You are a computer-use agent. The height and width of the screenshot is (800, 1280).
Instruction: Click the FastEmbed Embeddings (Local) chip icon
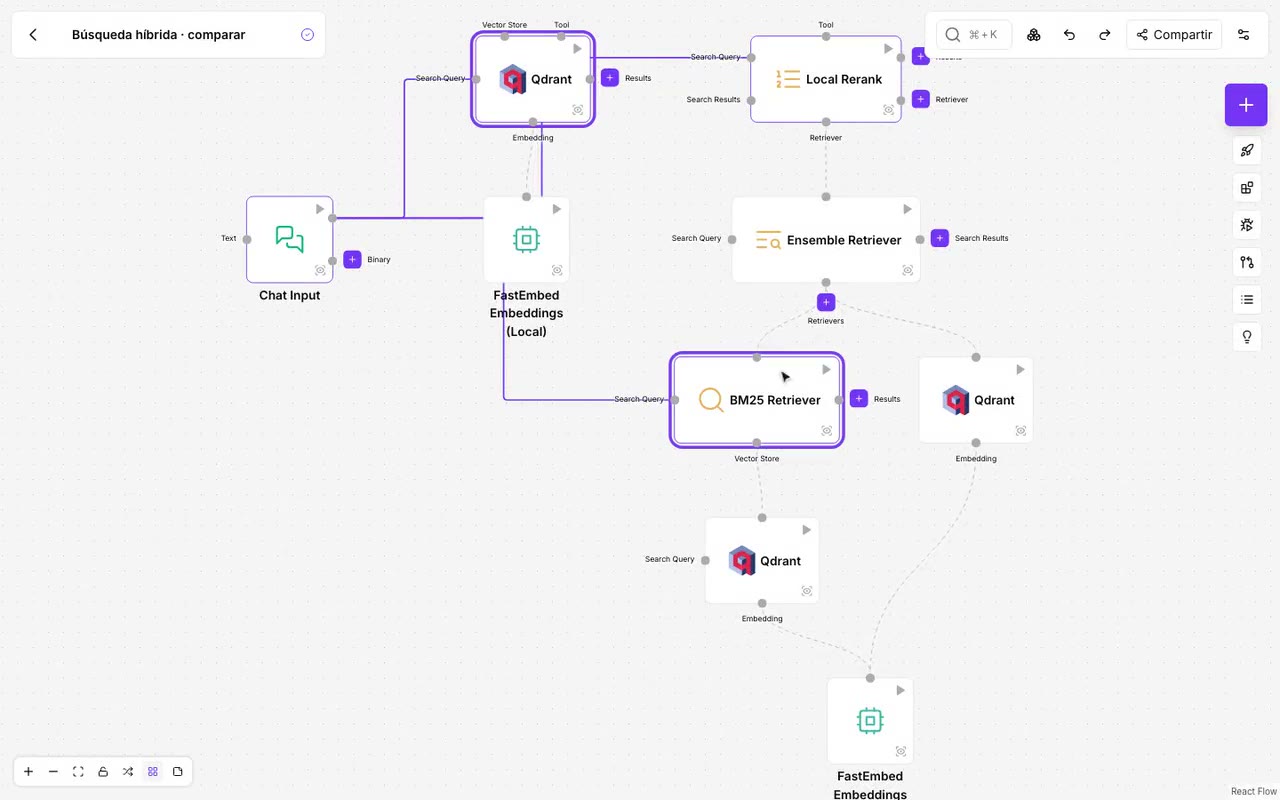527,240
